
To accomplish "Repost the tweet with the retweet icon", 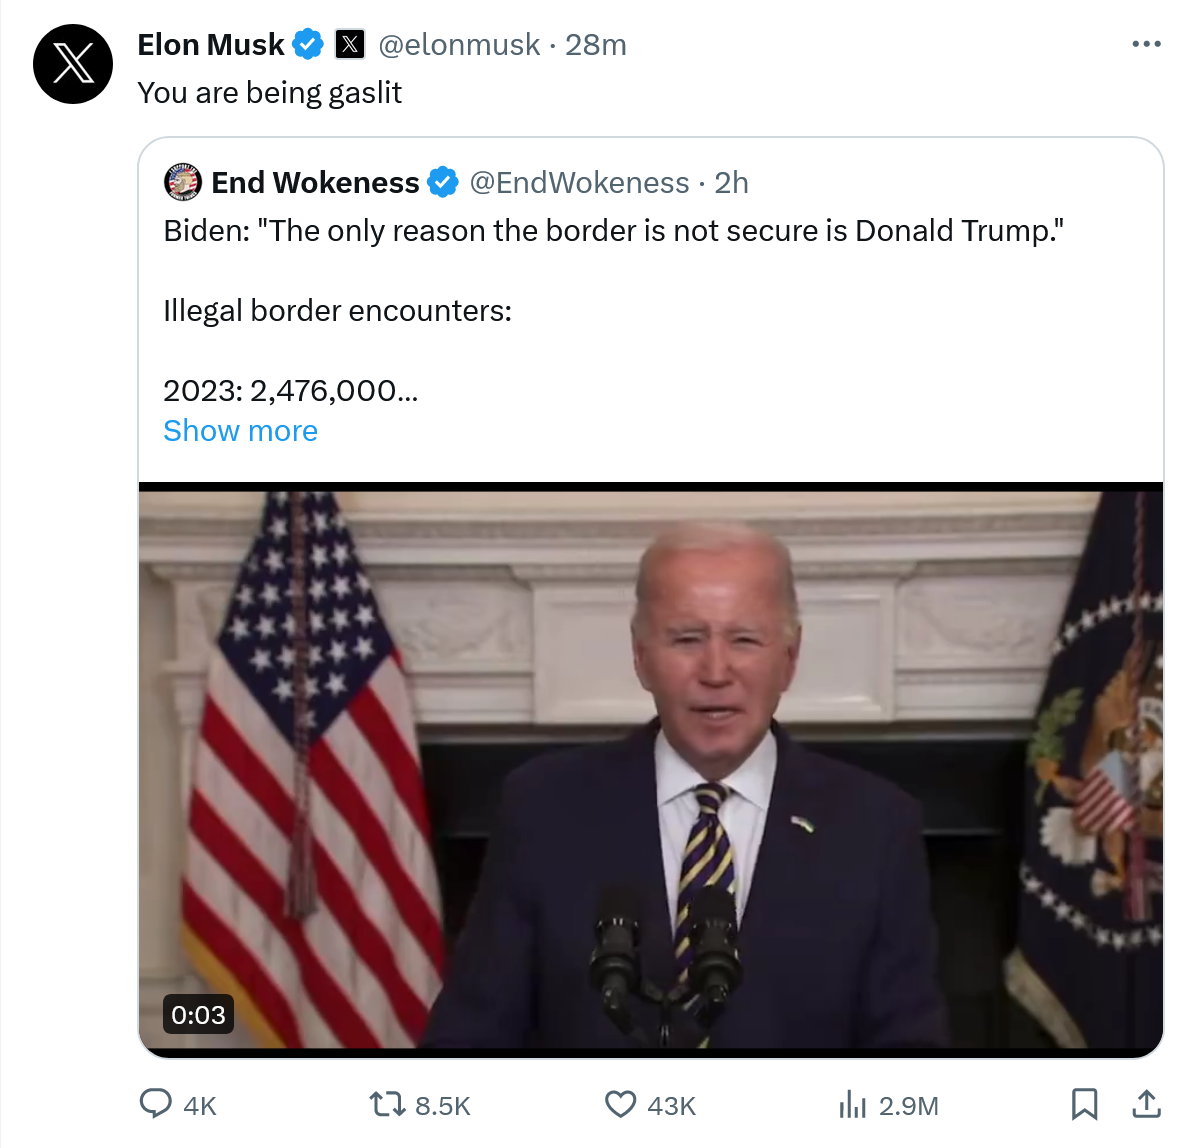I will point(387,1104).
